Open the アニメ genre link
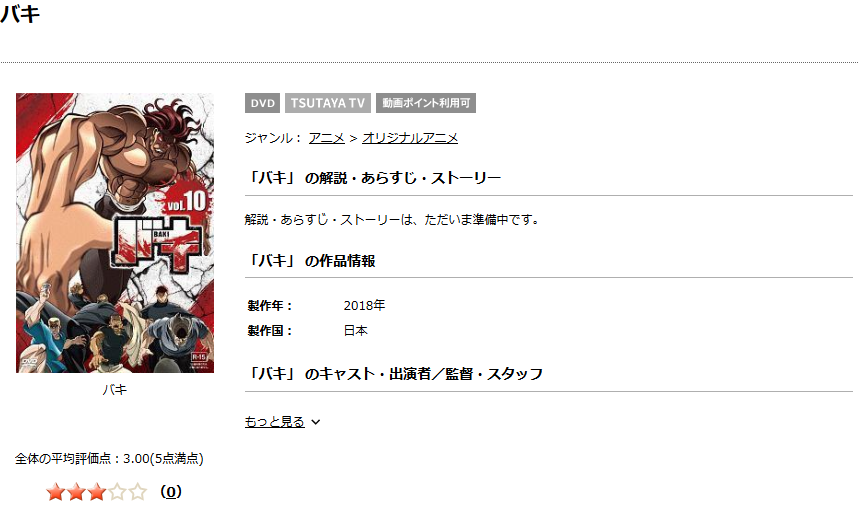 327,138
